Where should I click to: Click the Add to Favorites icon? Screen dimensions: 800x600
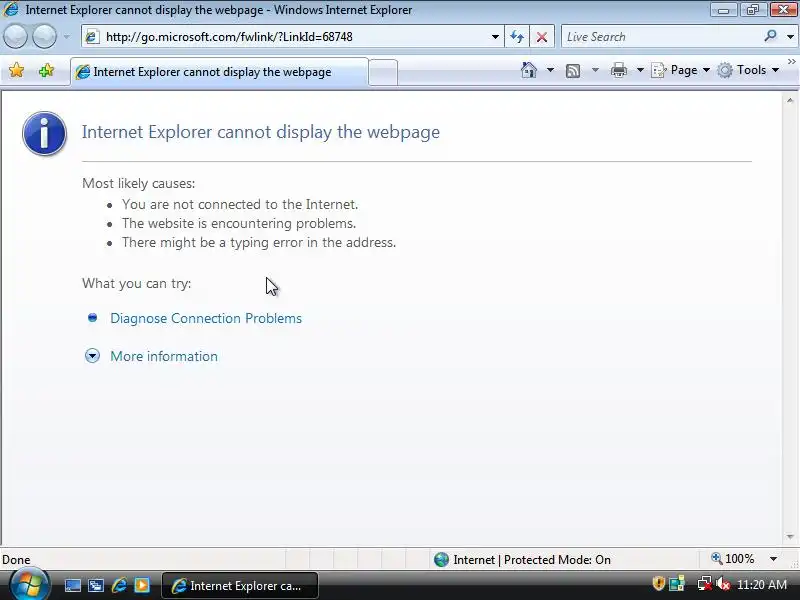tap(46, 70)
